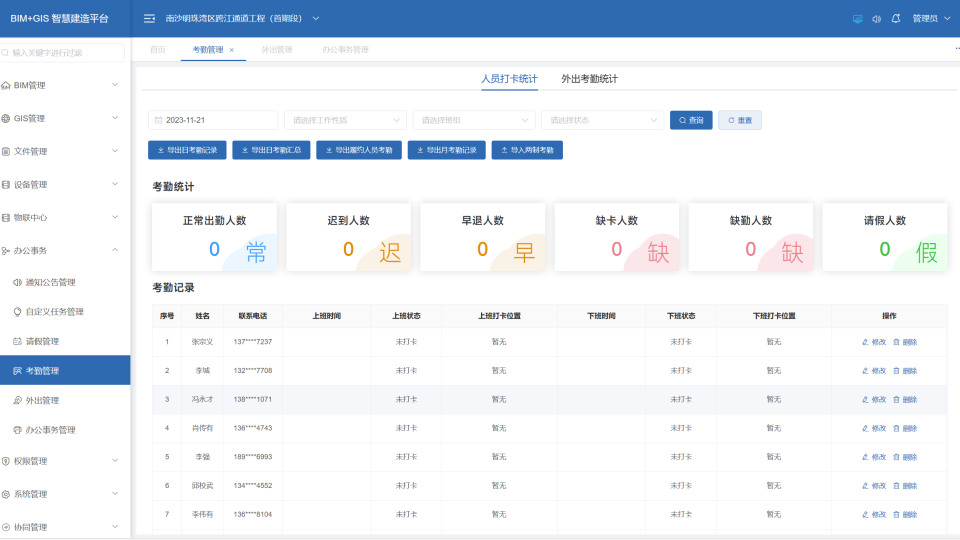Viewport: 960px width, 540px height.
Task: Click the 查询 search button
Action: tap(691, 120)
